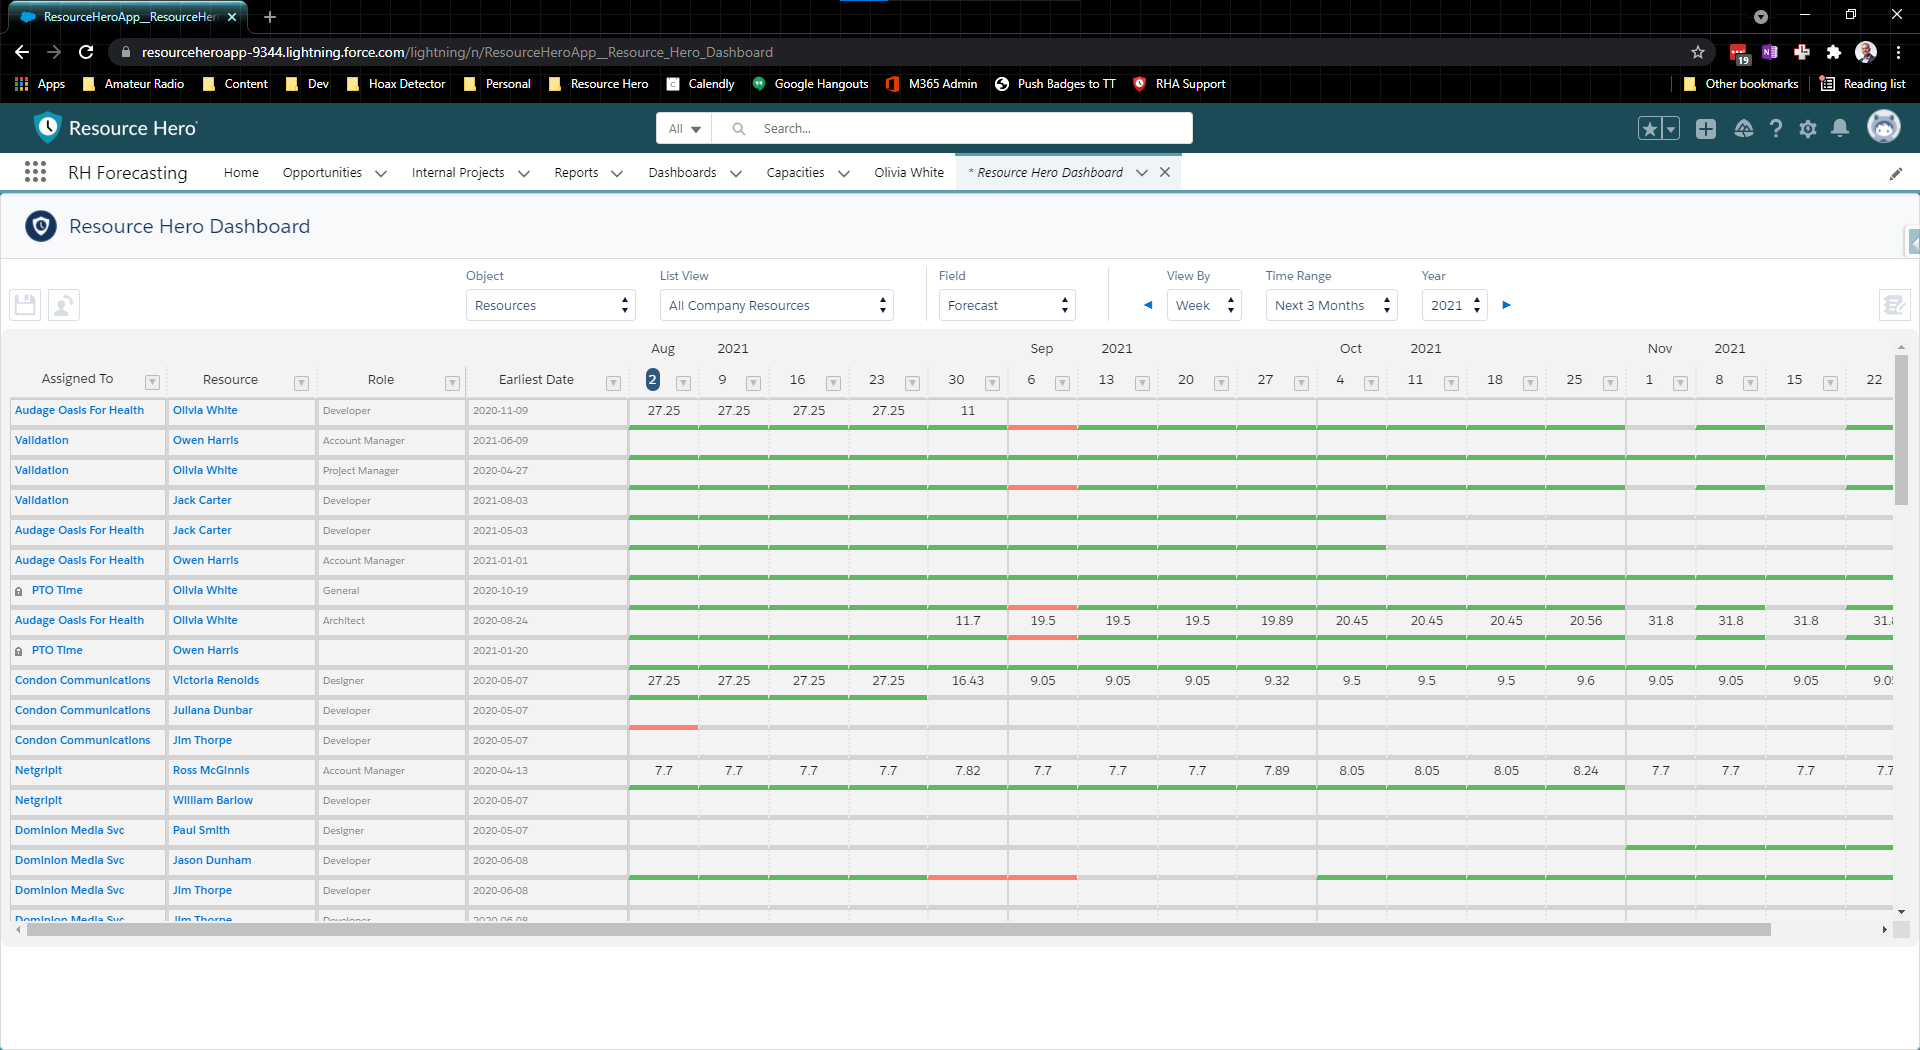Reload the browser page

(x=86, y=52)
